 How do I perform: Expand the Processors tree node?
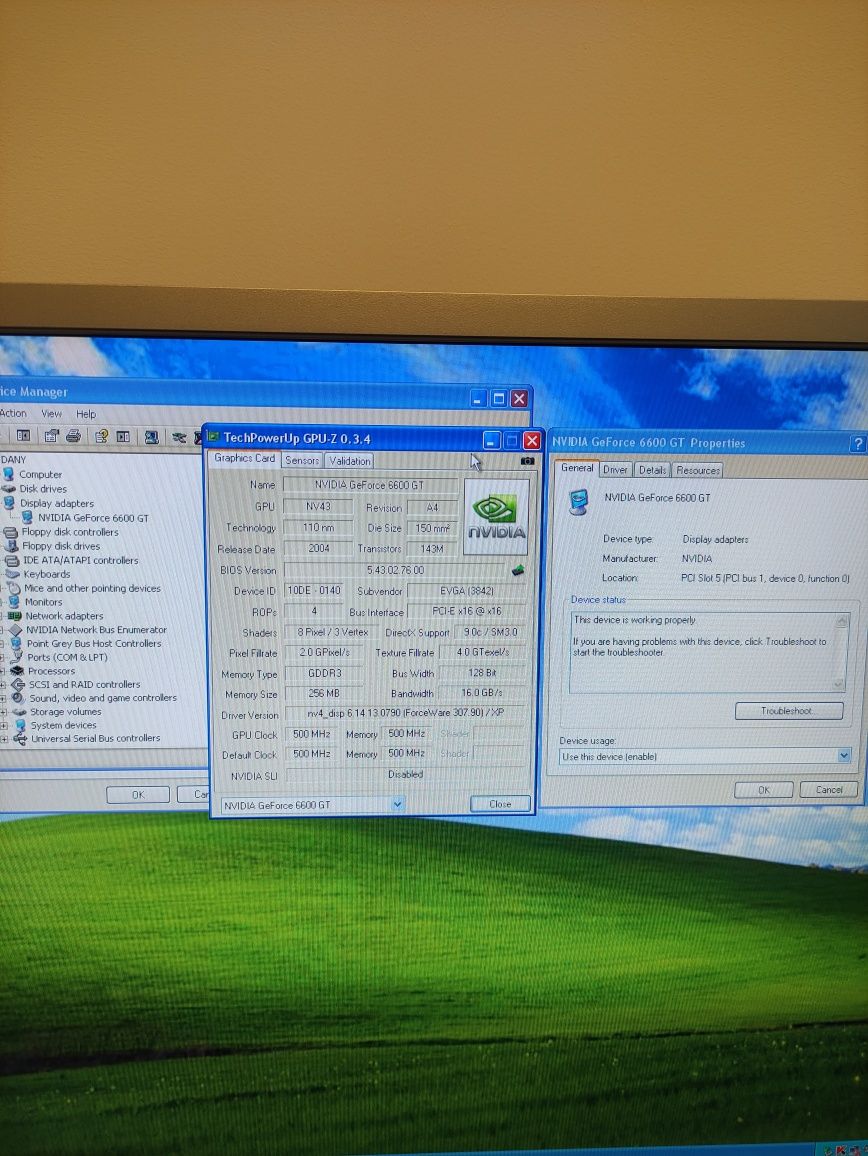(x=3, y=671)
